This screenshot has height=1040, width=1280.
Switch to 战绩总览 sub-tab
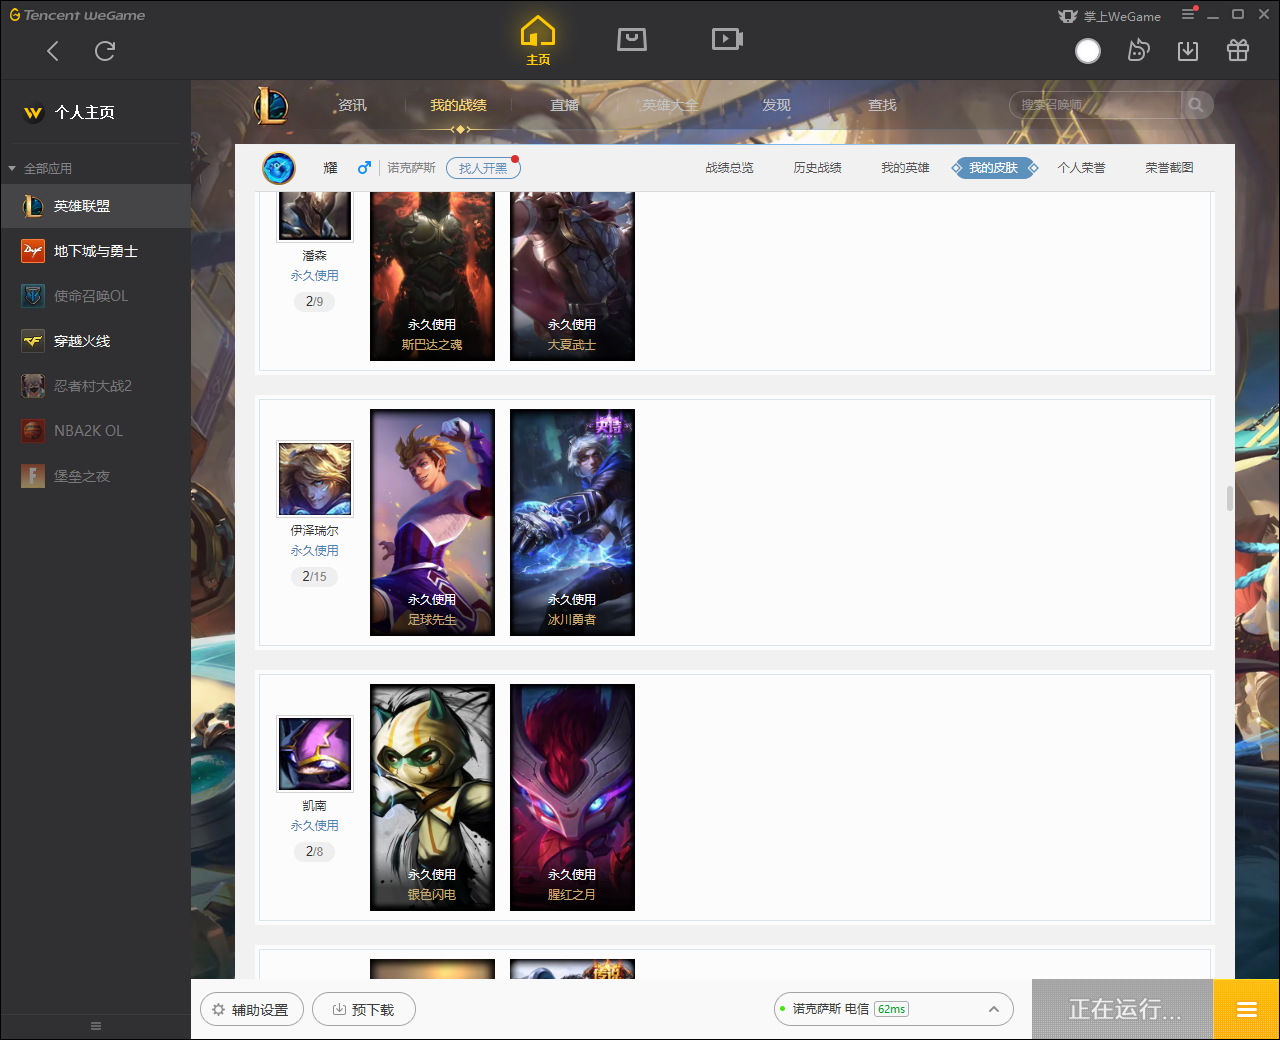coord(729,168)
